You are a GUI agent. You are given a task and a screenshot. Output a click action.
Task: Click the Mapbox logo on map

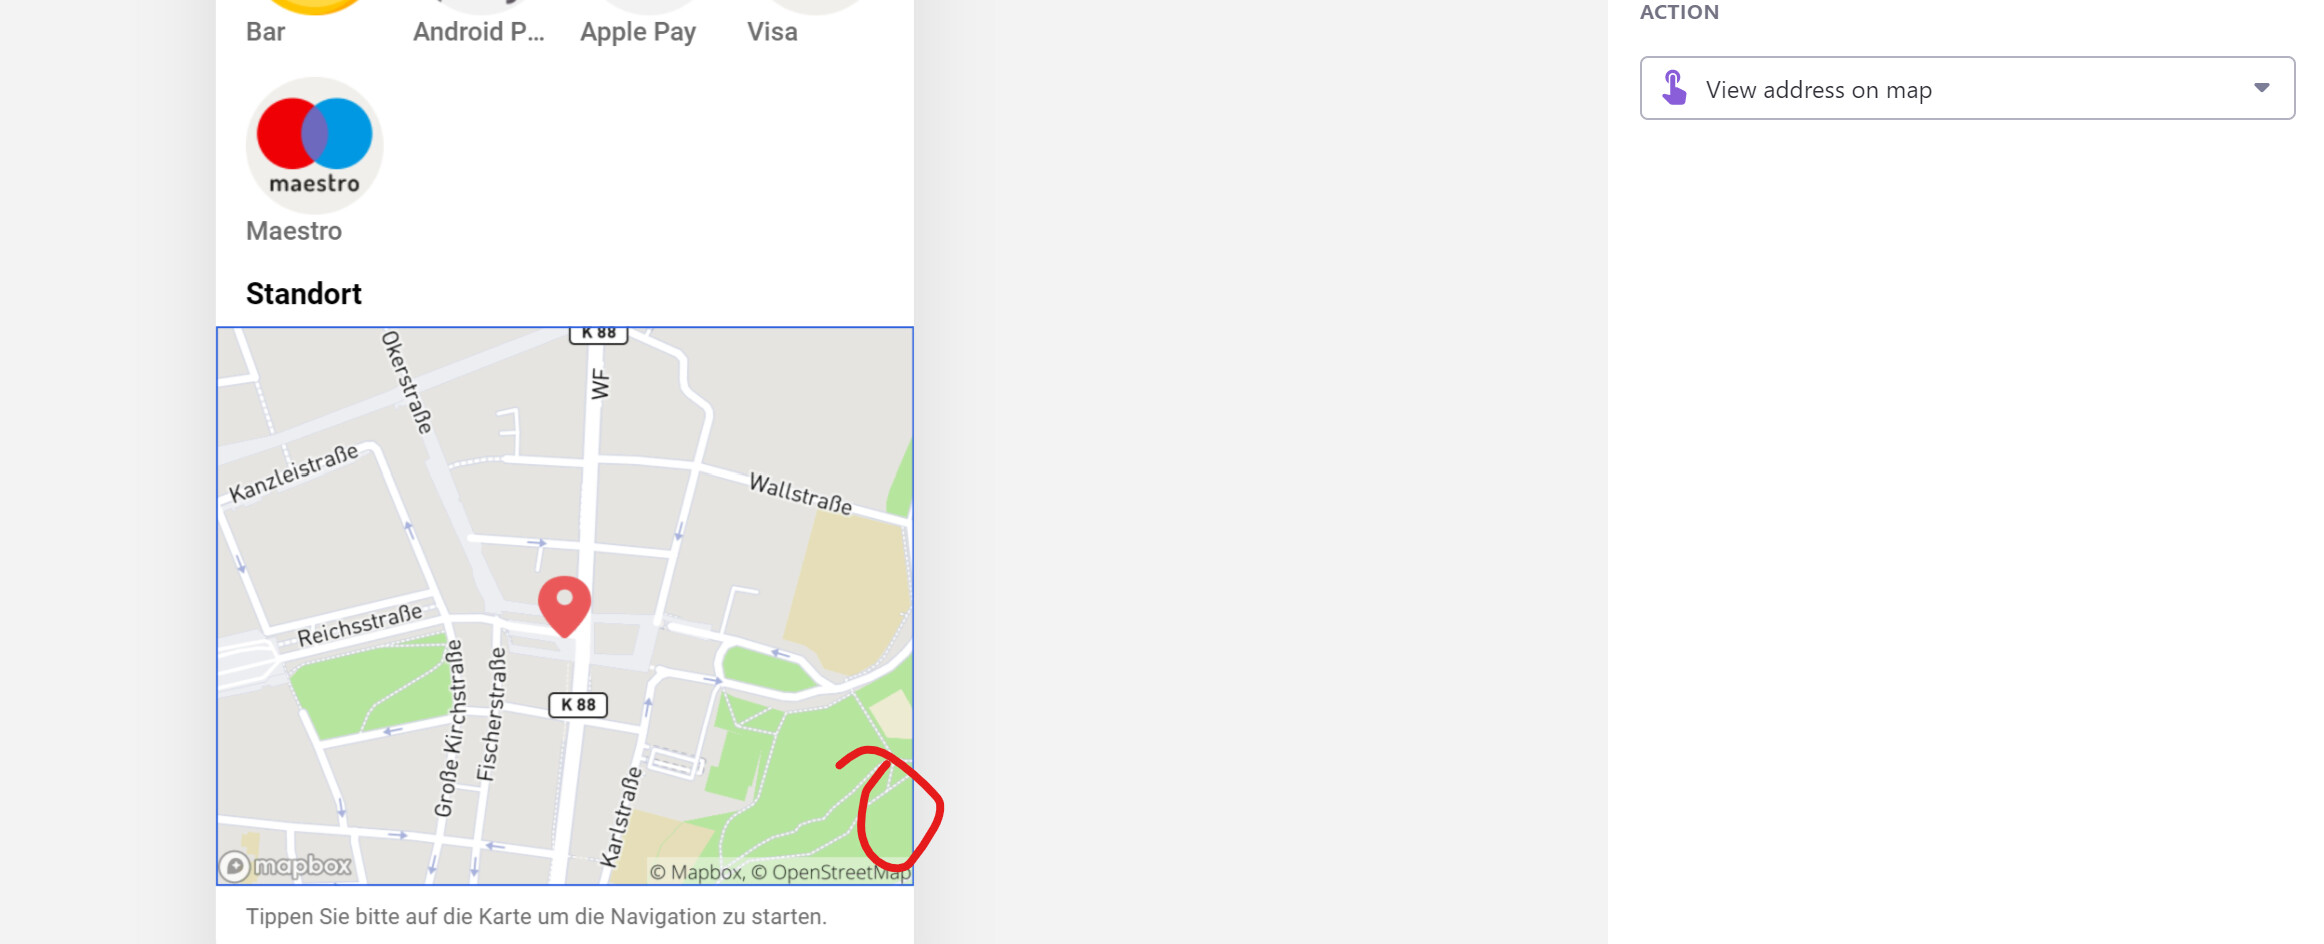286,865
